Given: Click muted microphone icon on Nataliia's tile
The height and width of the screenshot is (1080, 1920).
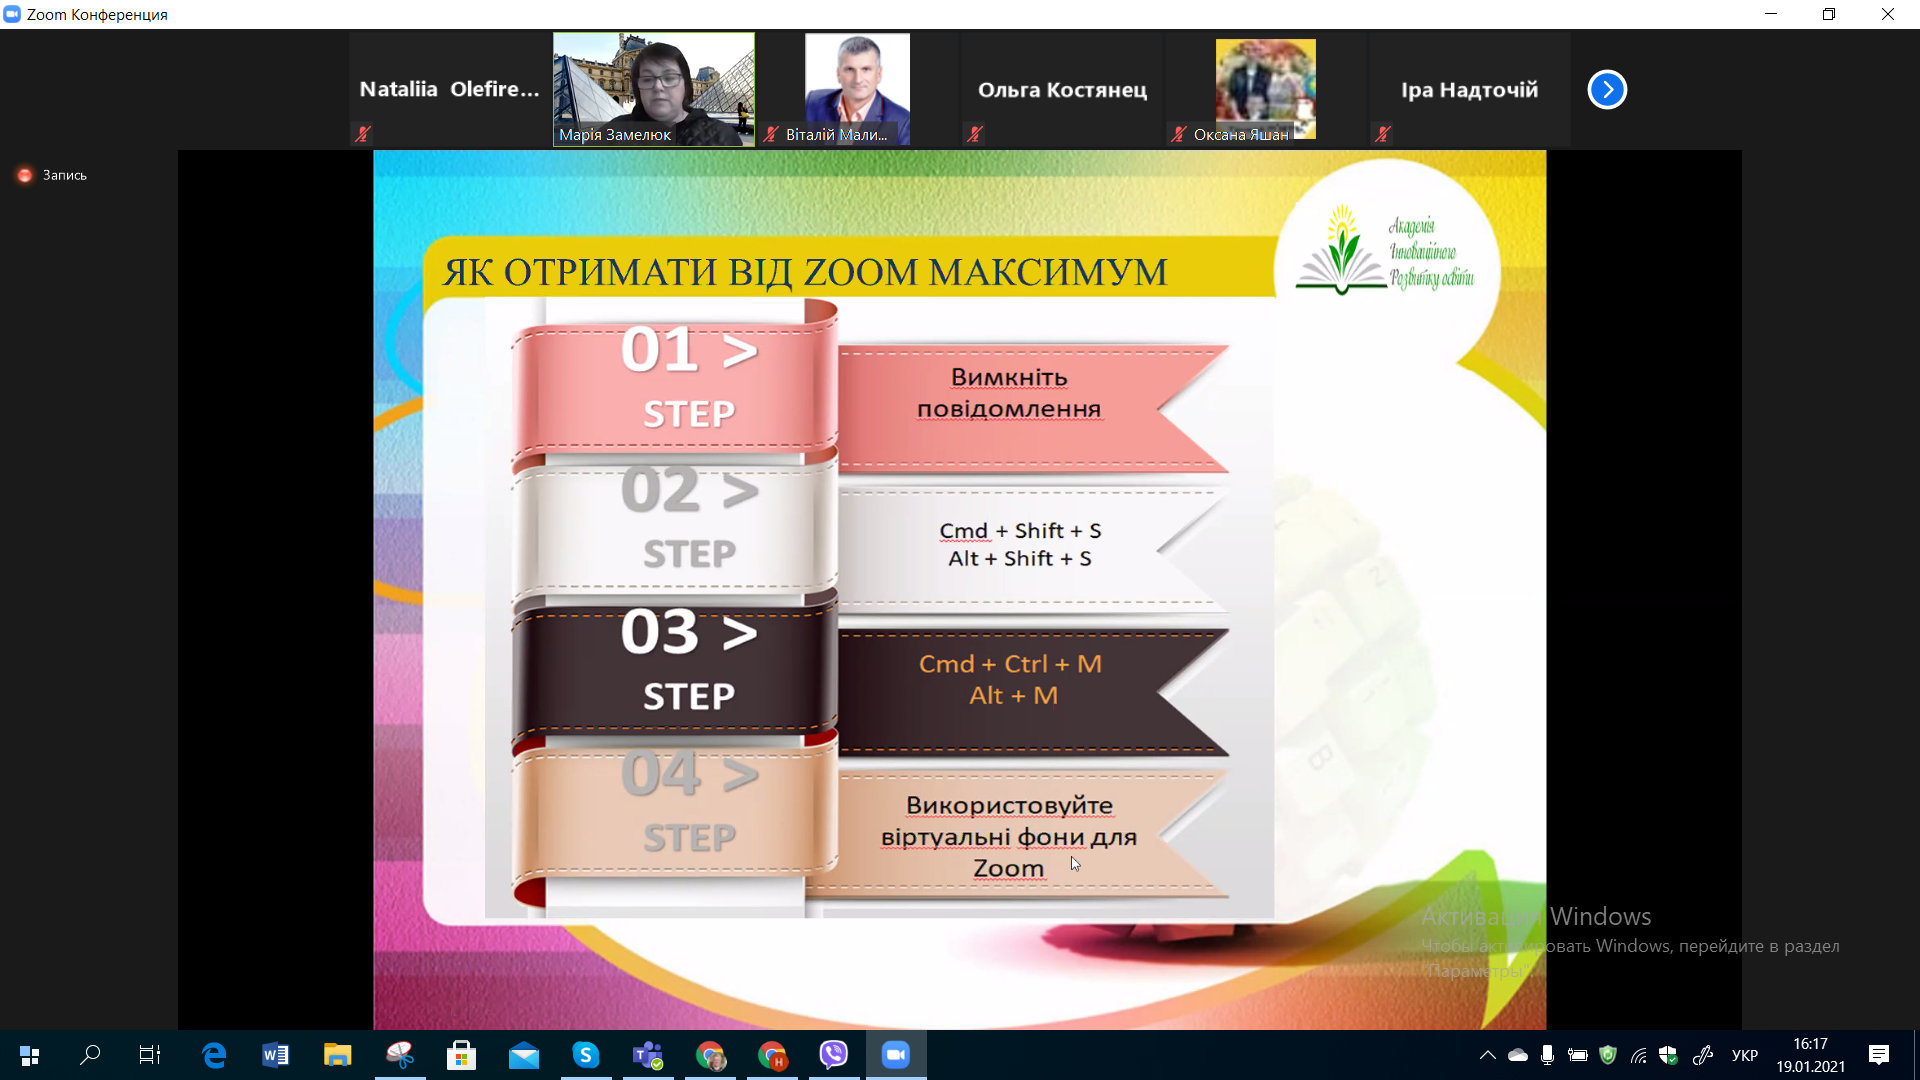Looking at the screenshot, I should click(x=363, y=134).
